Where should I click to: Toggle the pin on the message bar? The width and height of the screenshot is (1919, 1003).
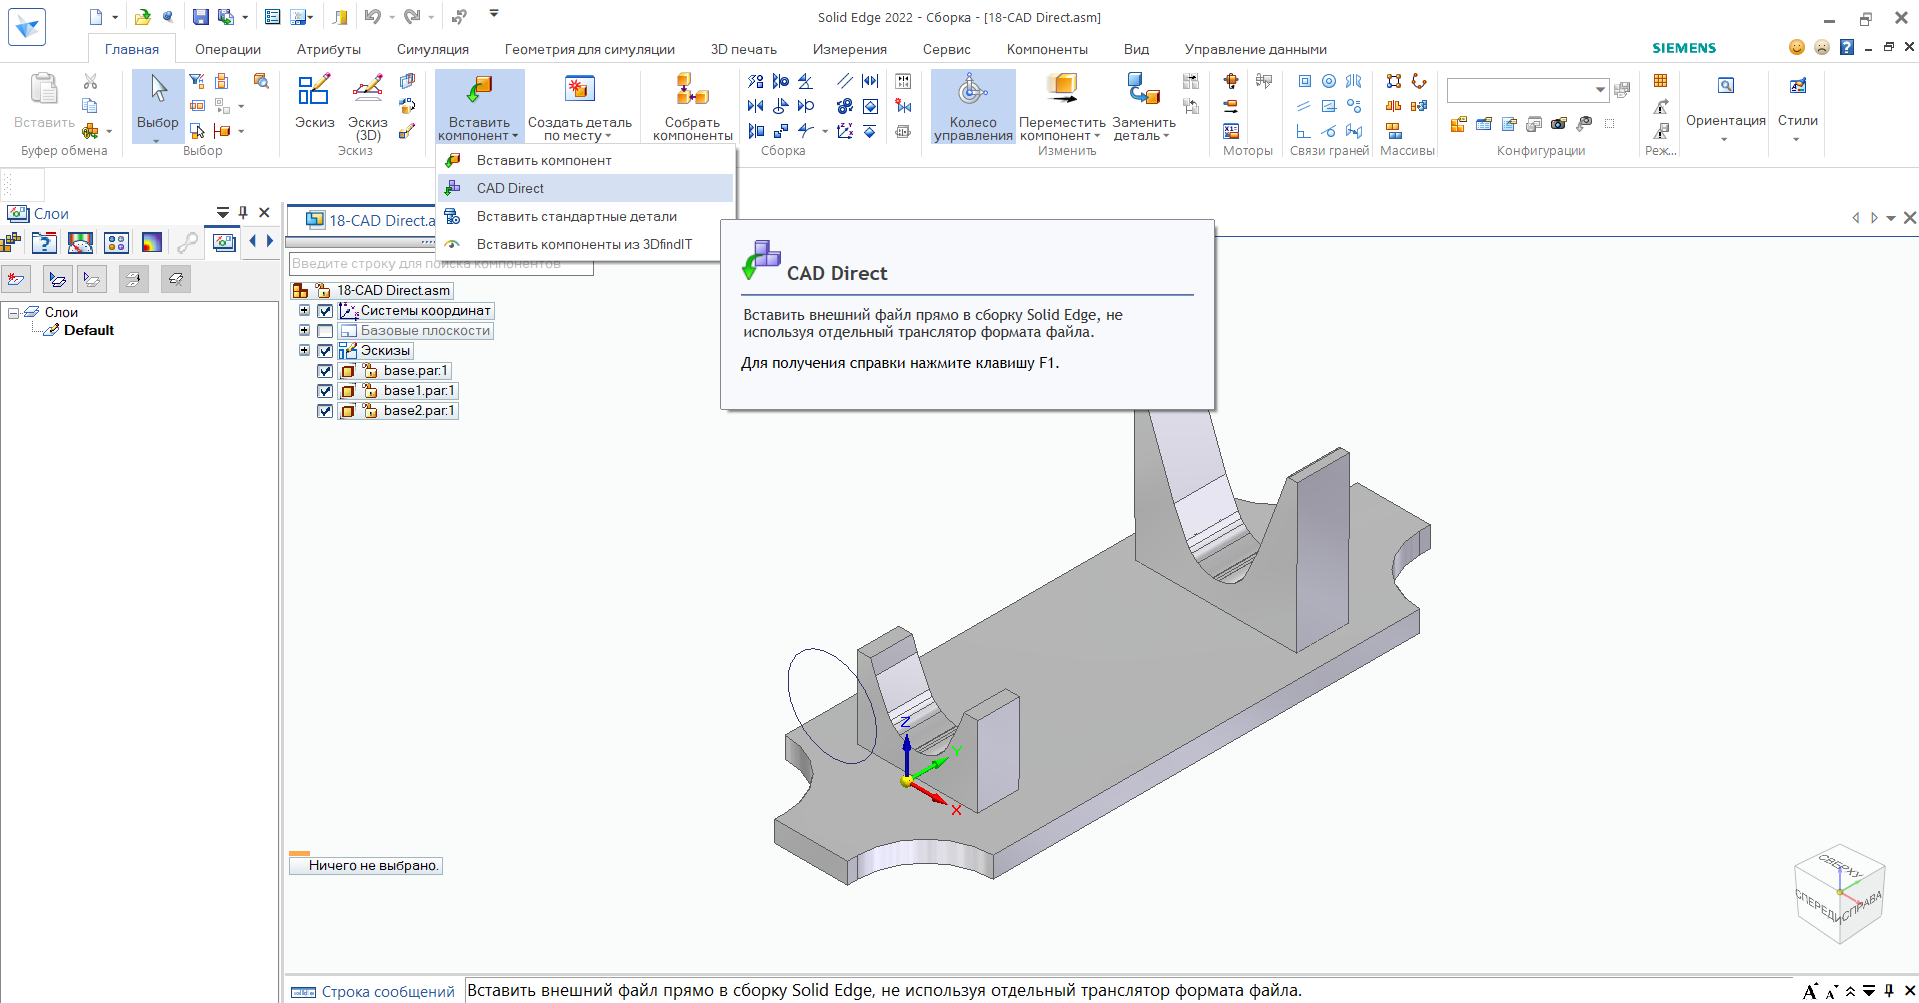1889,991
